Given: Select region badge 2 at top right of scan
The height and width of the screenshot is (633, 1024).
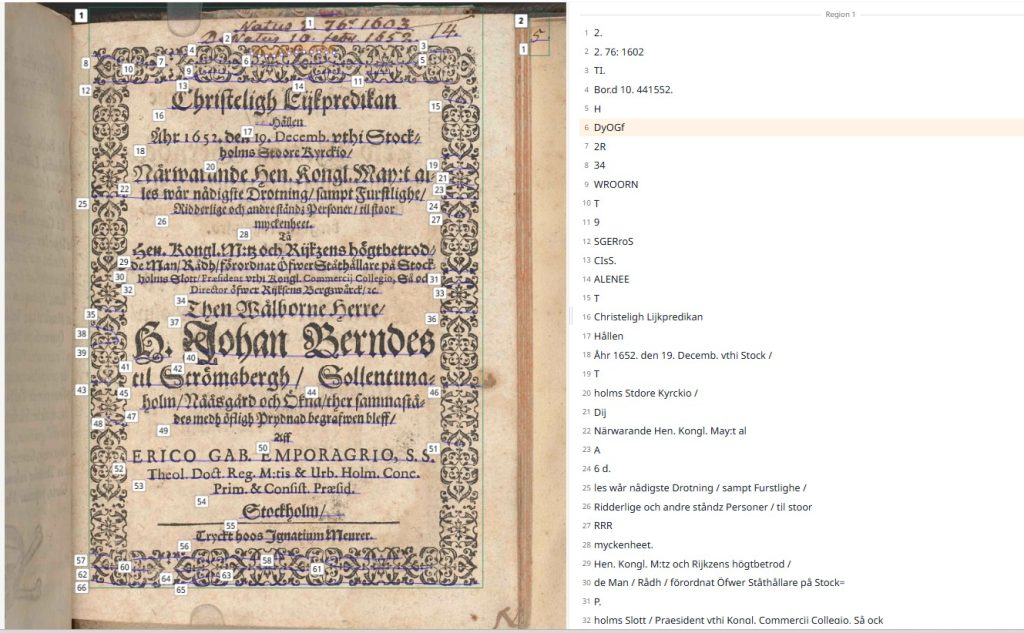Looking at the screenshot, I should tap(521, 19).
